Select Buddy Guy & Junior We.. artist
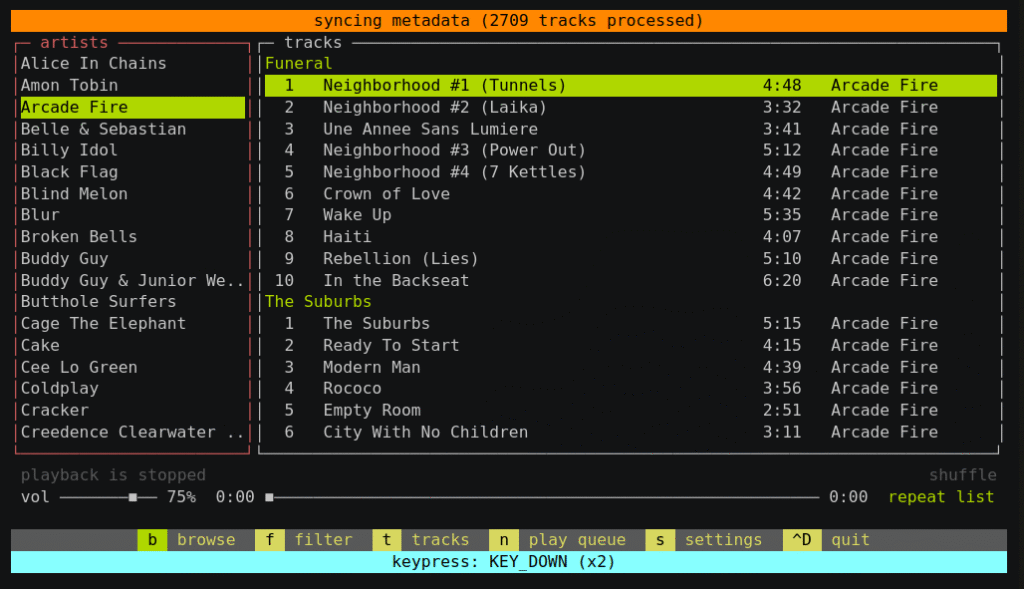The image size is (1024, 589). coord(133,280)
